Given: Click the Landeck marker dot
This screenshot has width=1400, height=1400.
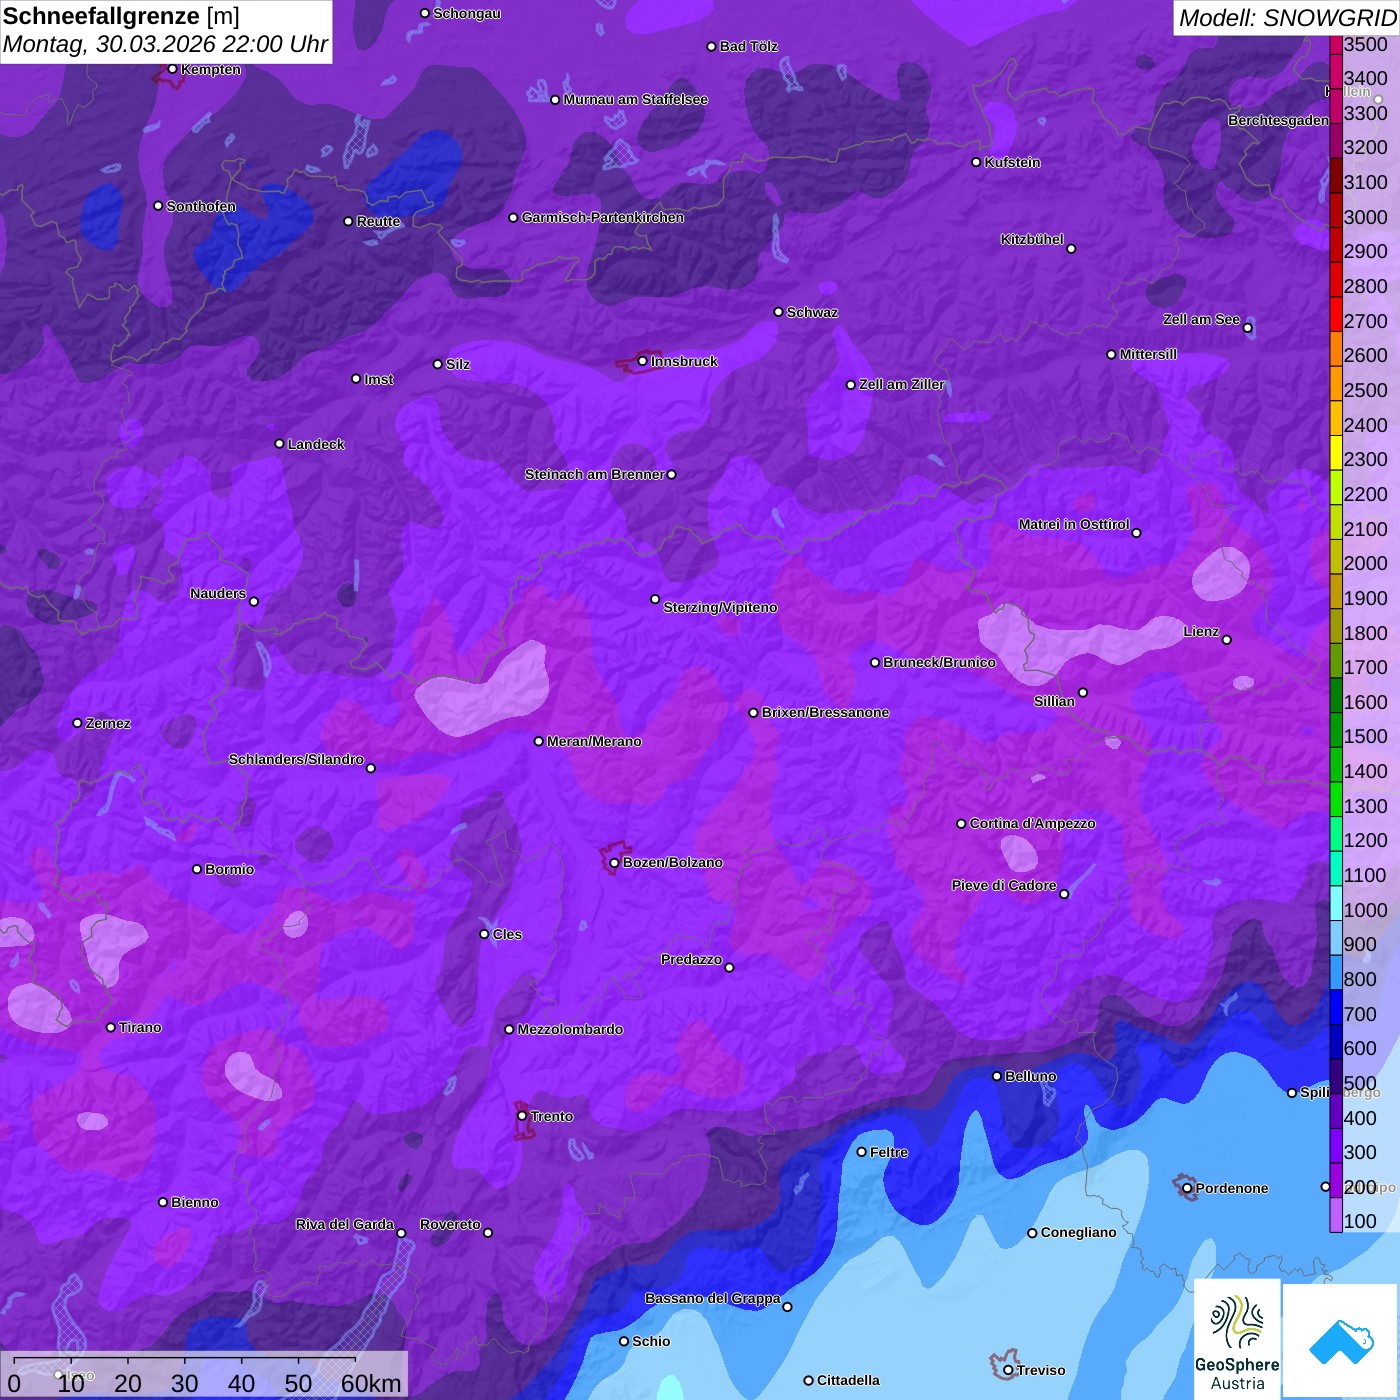Looking at the screenshot, I should [x=279, y=444].
